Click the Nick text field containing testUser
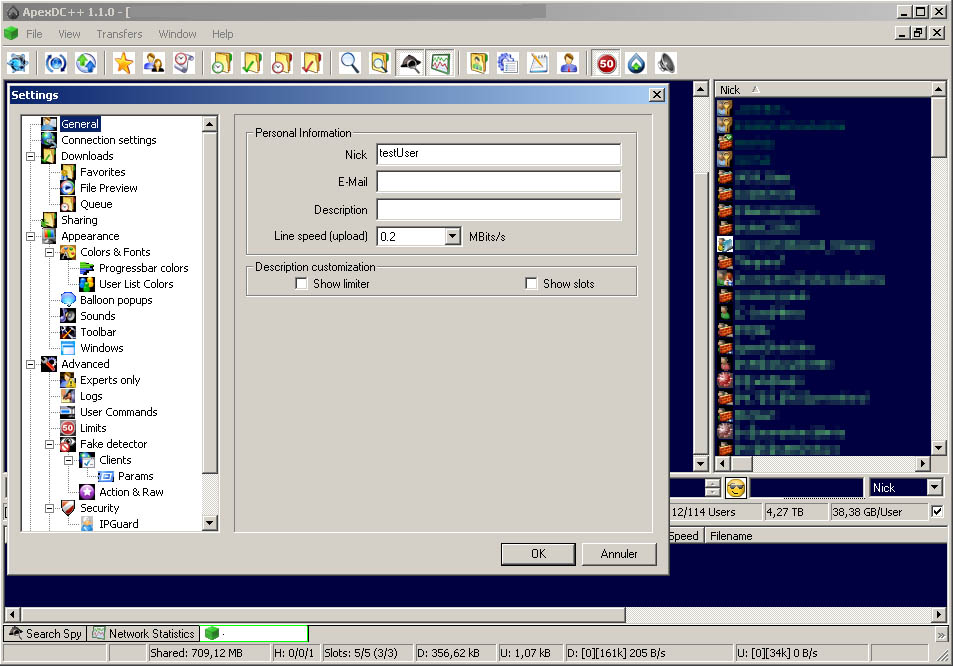953x666 pixels. click(498, 154)
